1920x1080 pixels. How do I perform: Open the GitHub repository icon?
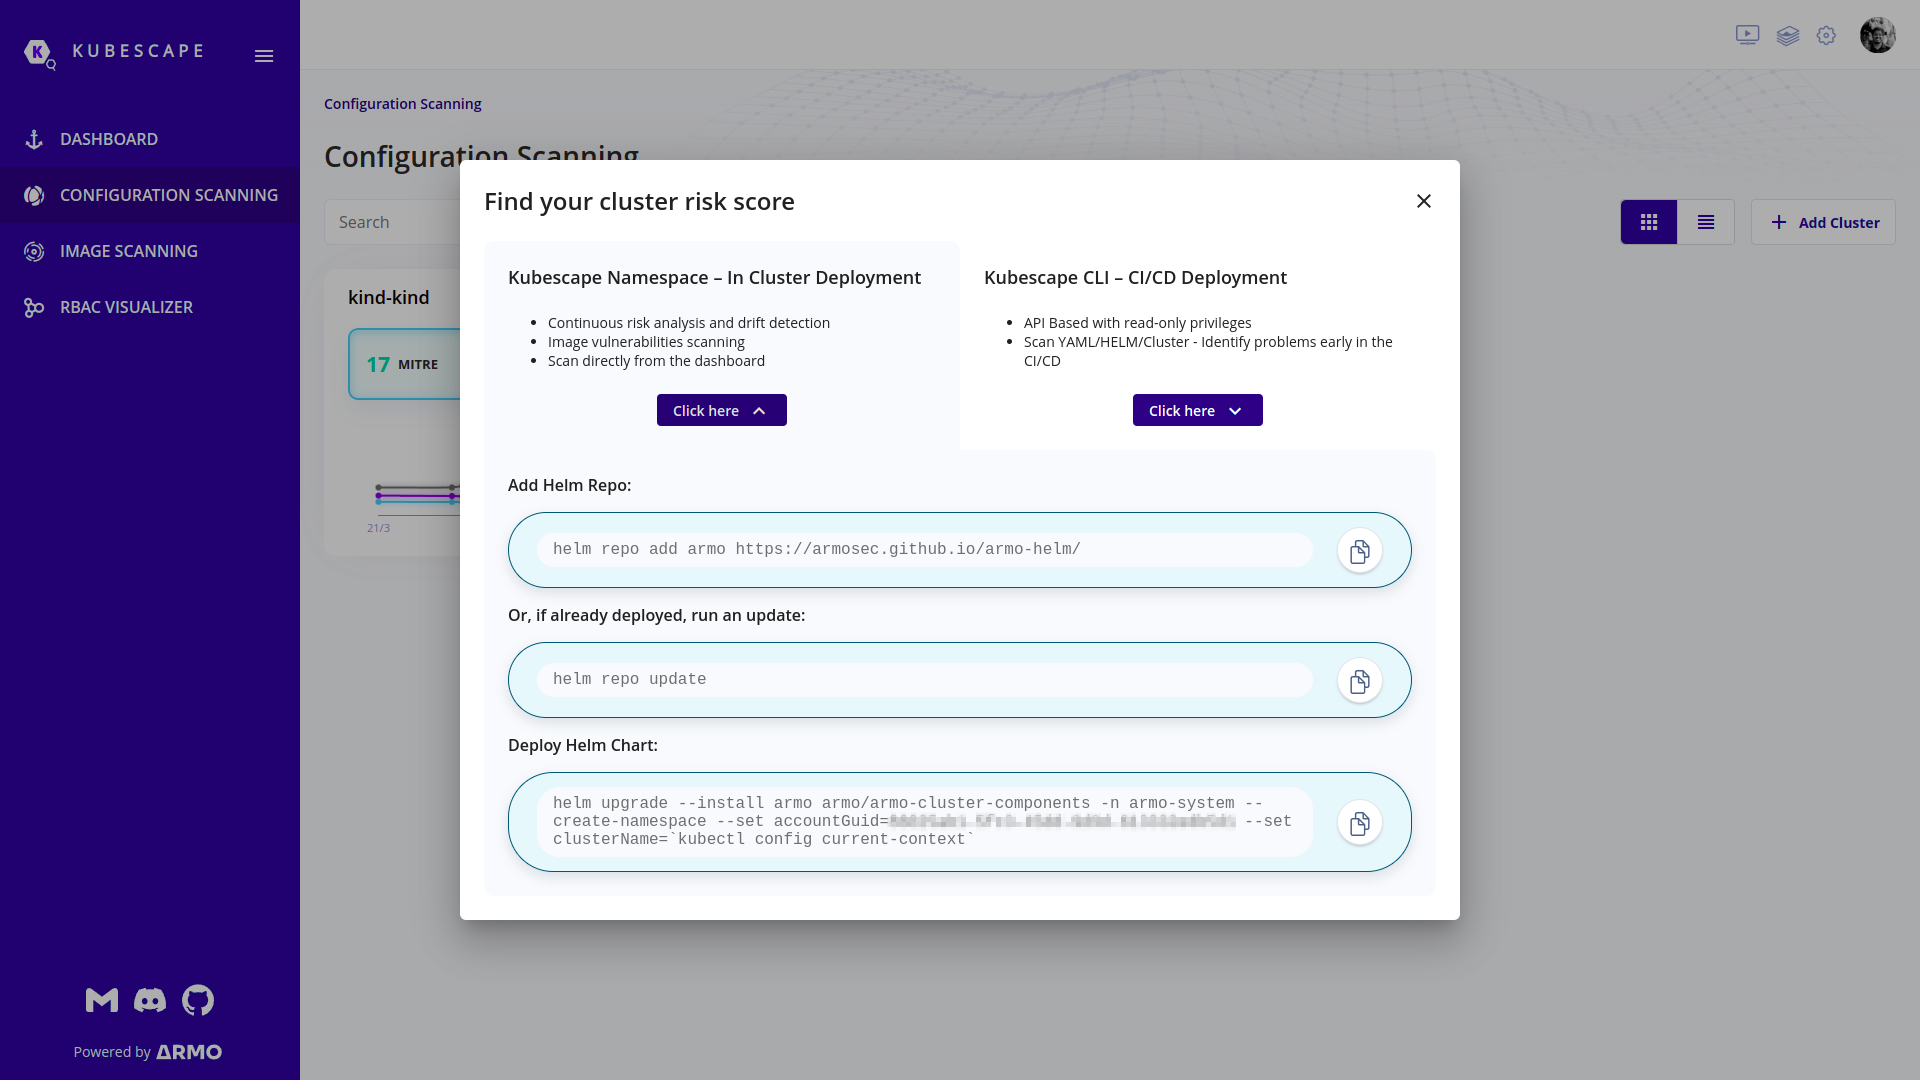(x=198, y=1000)
